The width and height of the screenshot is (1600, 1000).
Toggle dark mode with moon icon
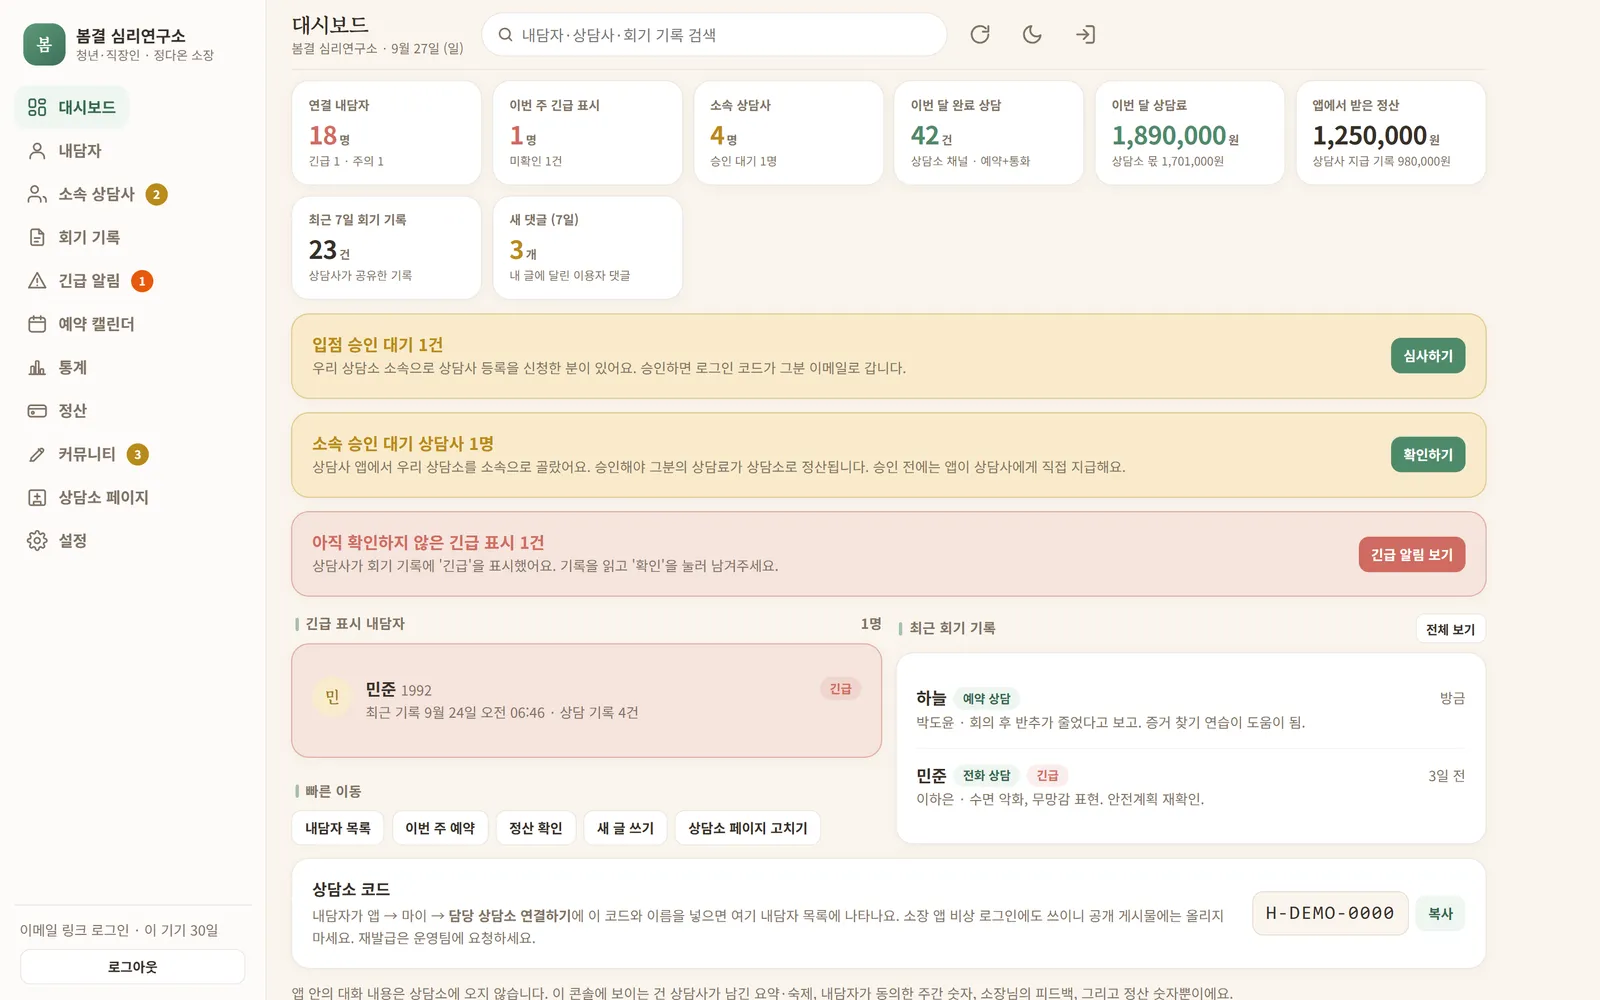point(1032,35)
